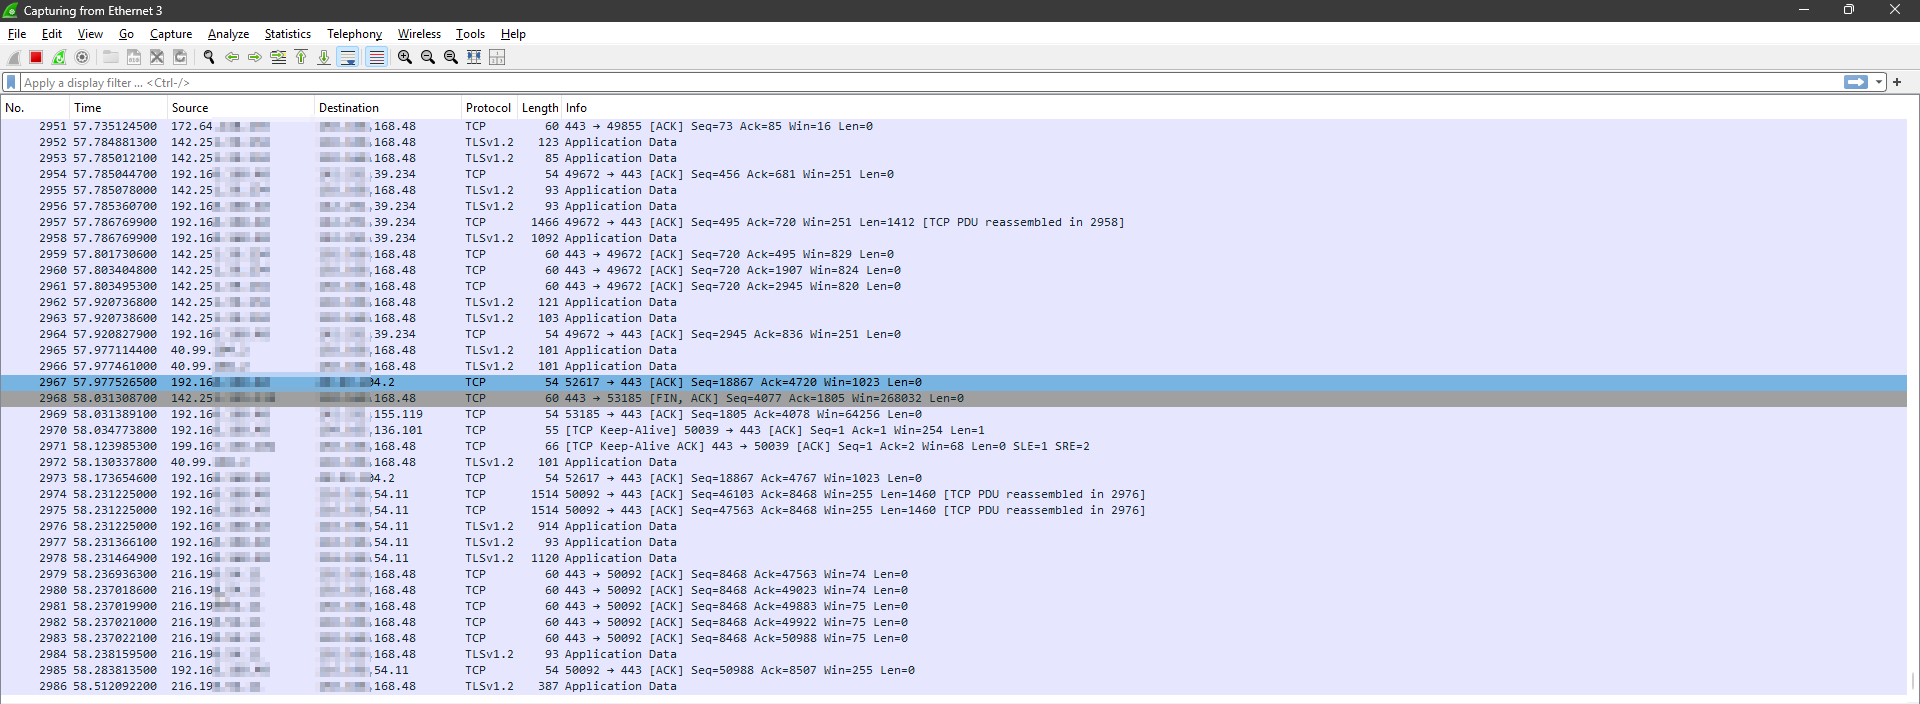
Task: Find a packet magnifier icon
Action: [x=209, y=57]
